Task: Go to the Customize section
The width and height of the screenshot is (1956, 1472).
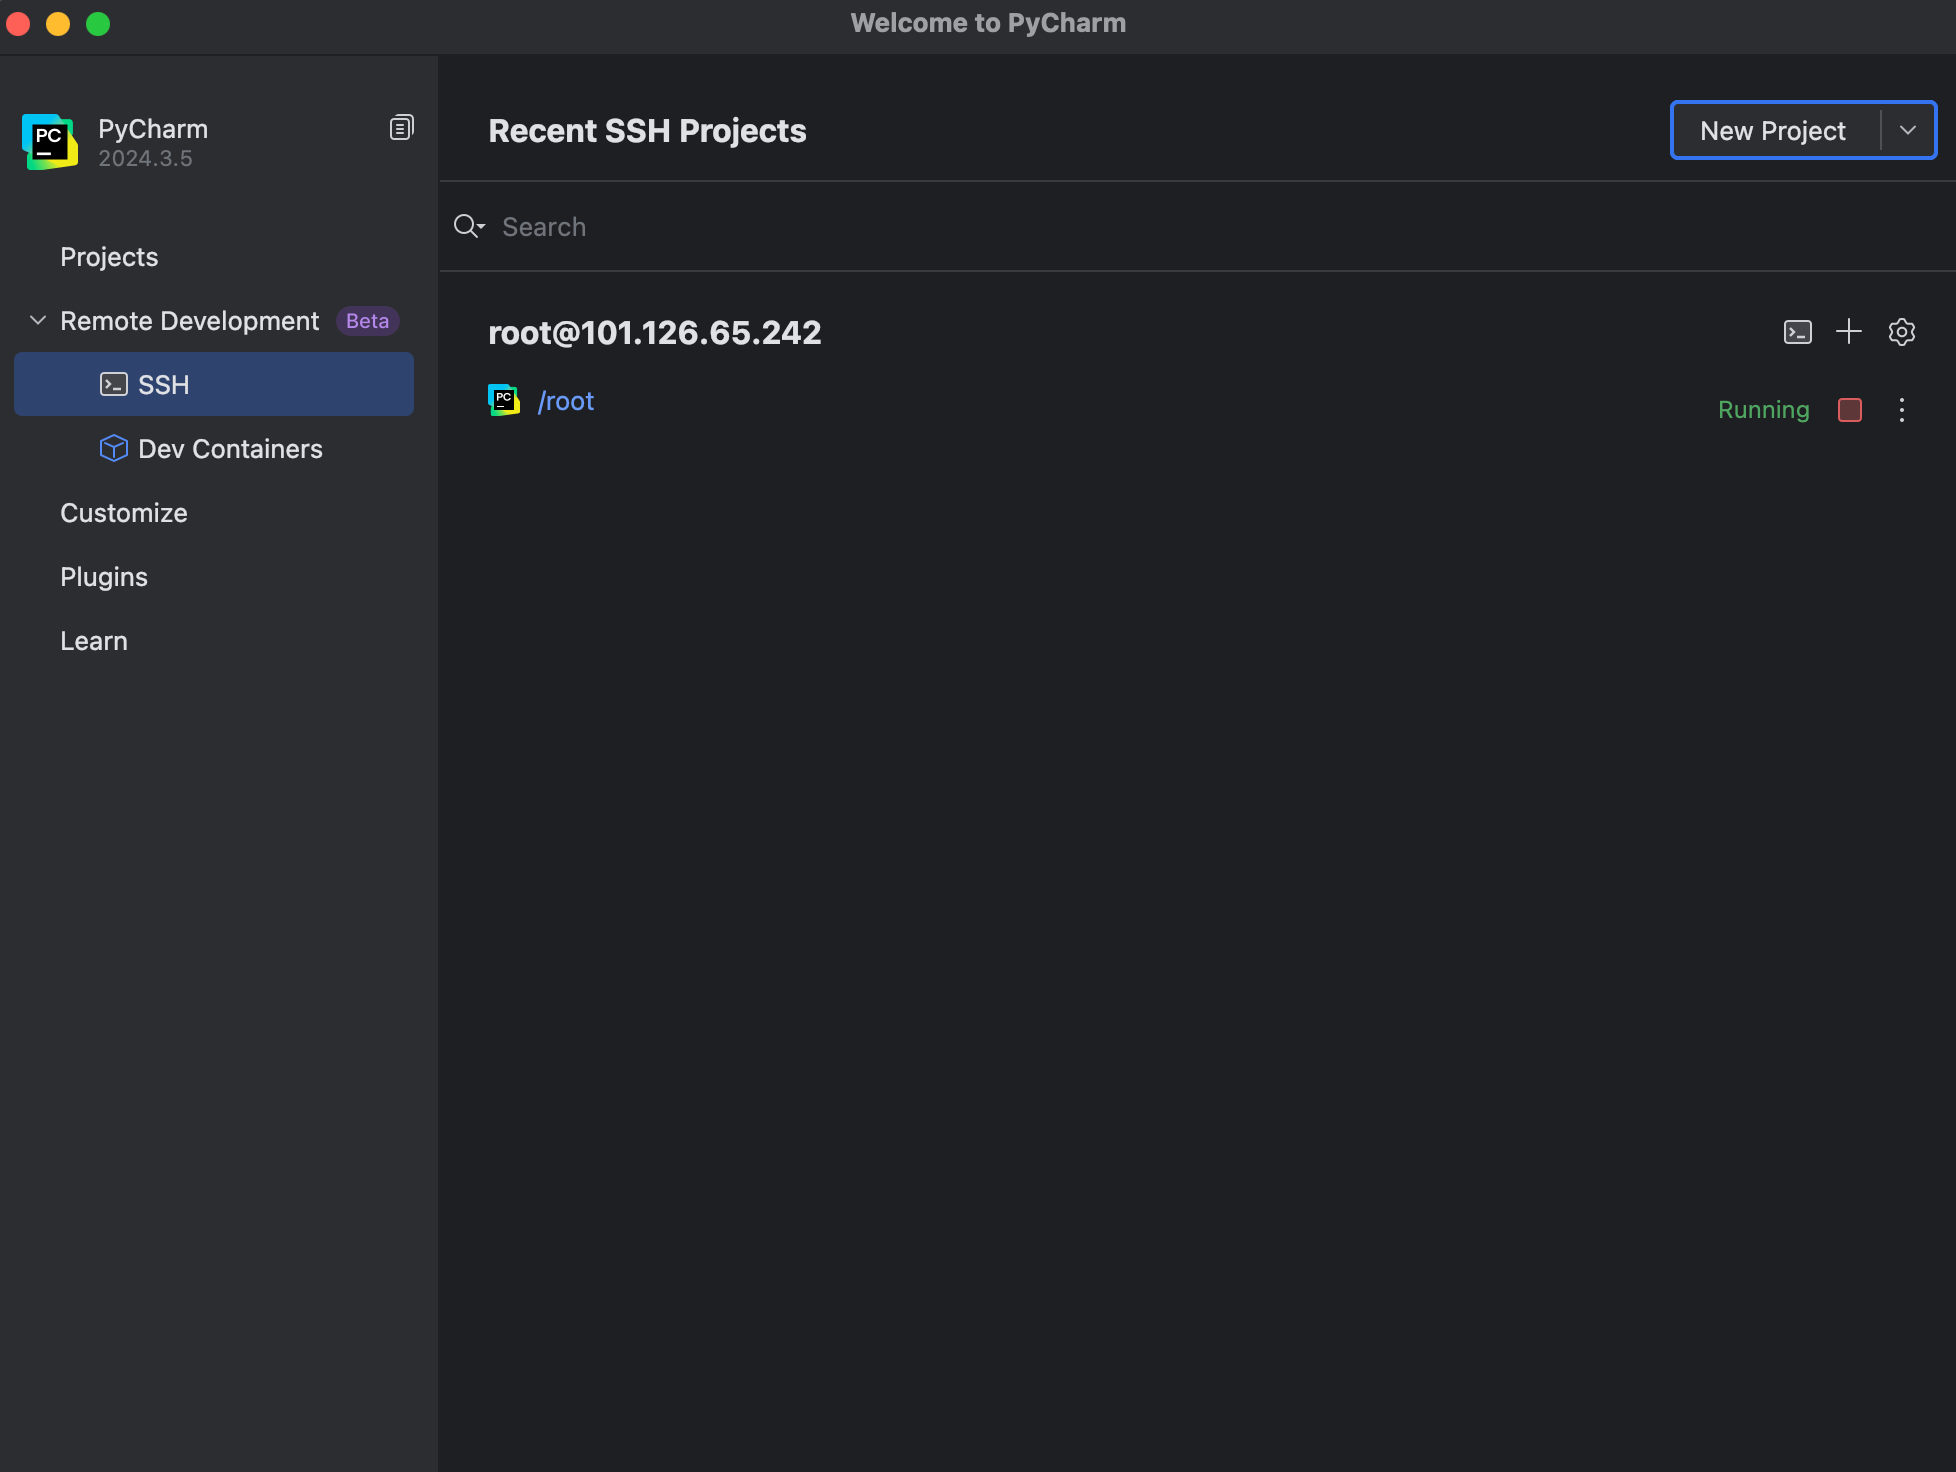Action: tap(124, 513)
